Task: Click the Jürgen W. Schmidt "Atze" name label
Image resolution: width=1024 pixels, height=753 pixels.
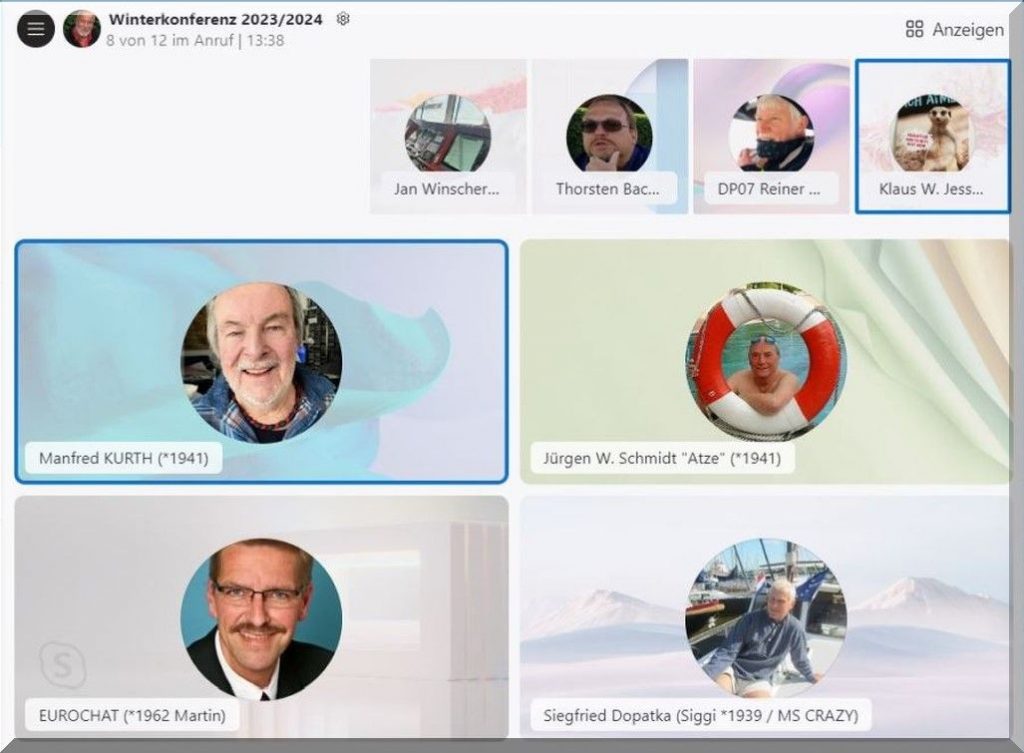Action: (x=655, y=458)
